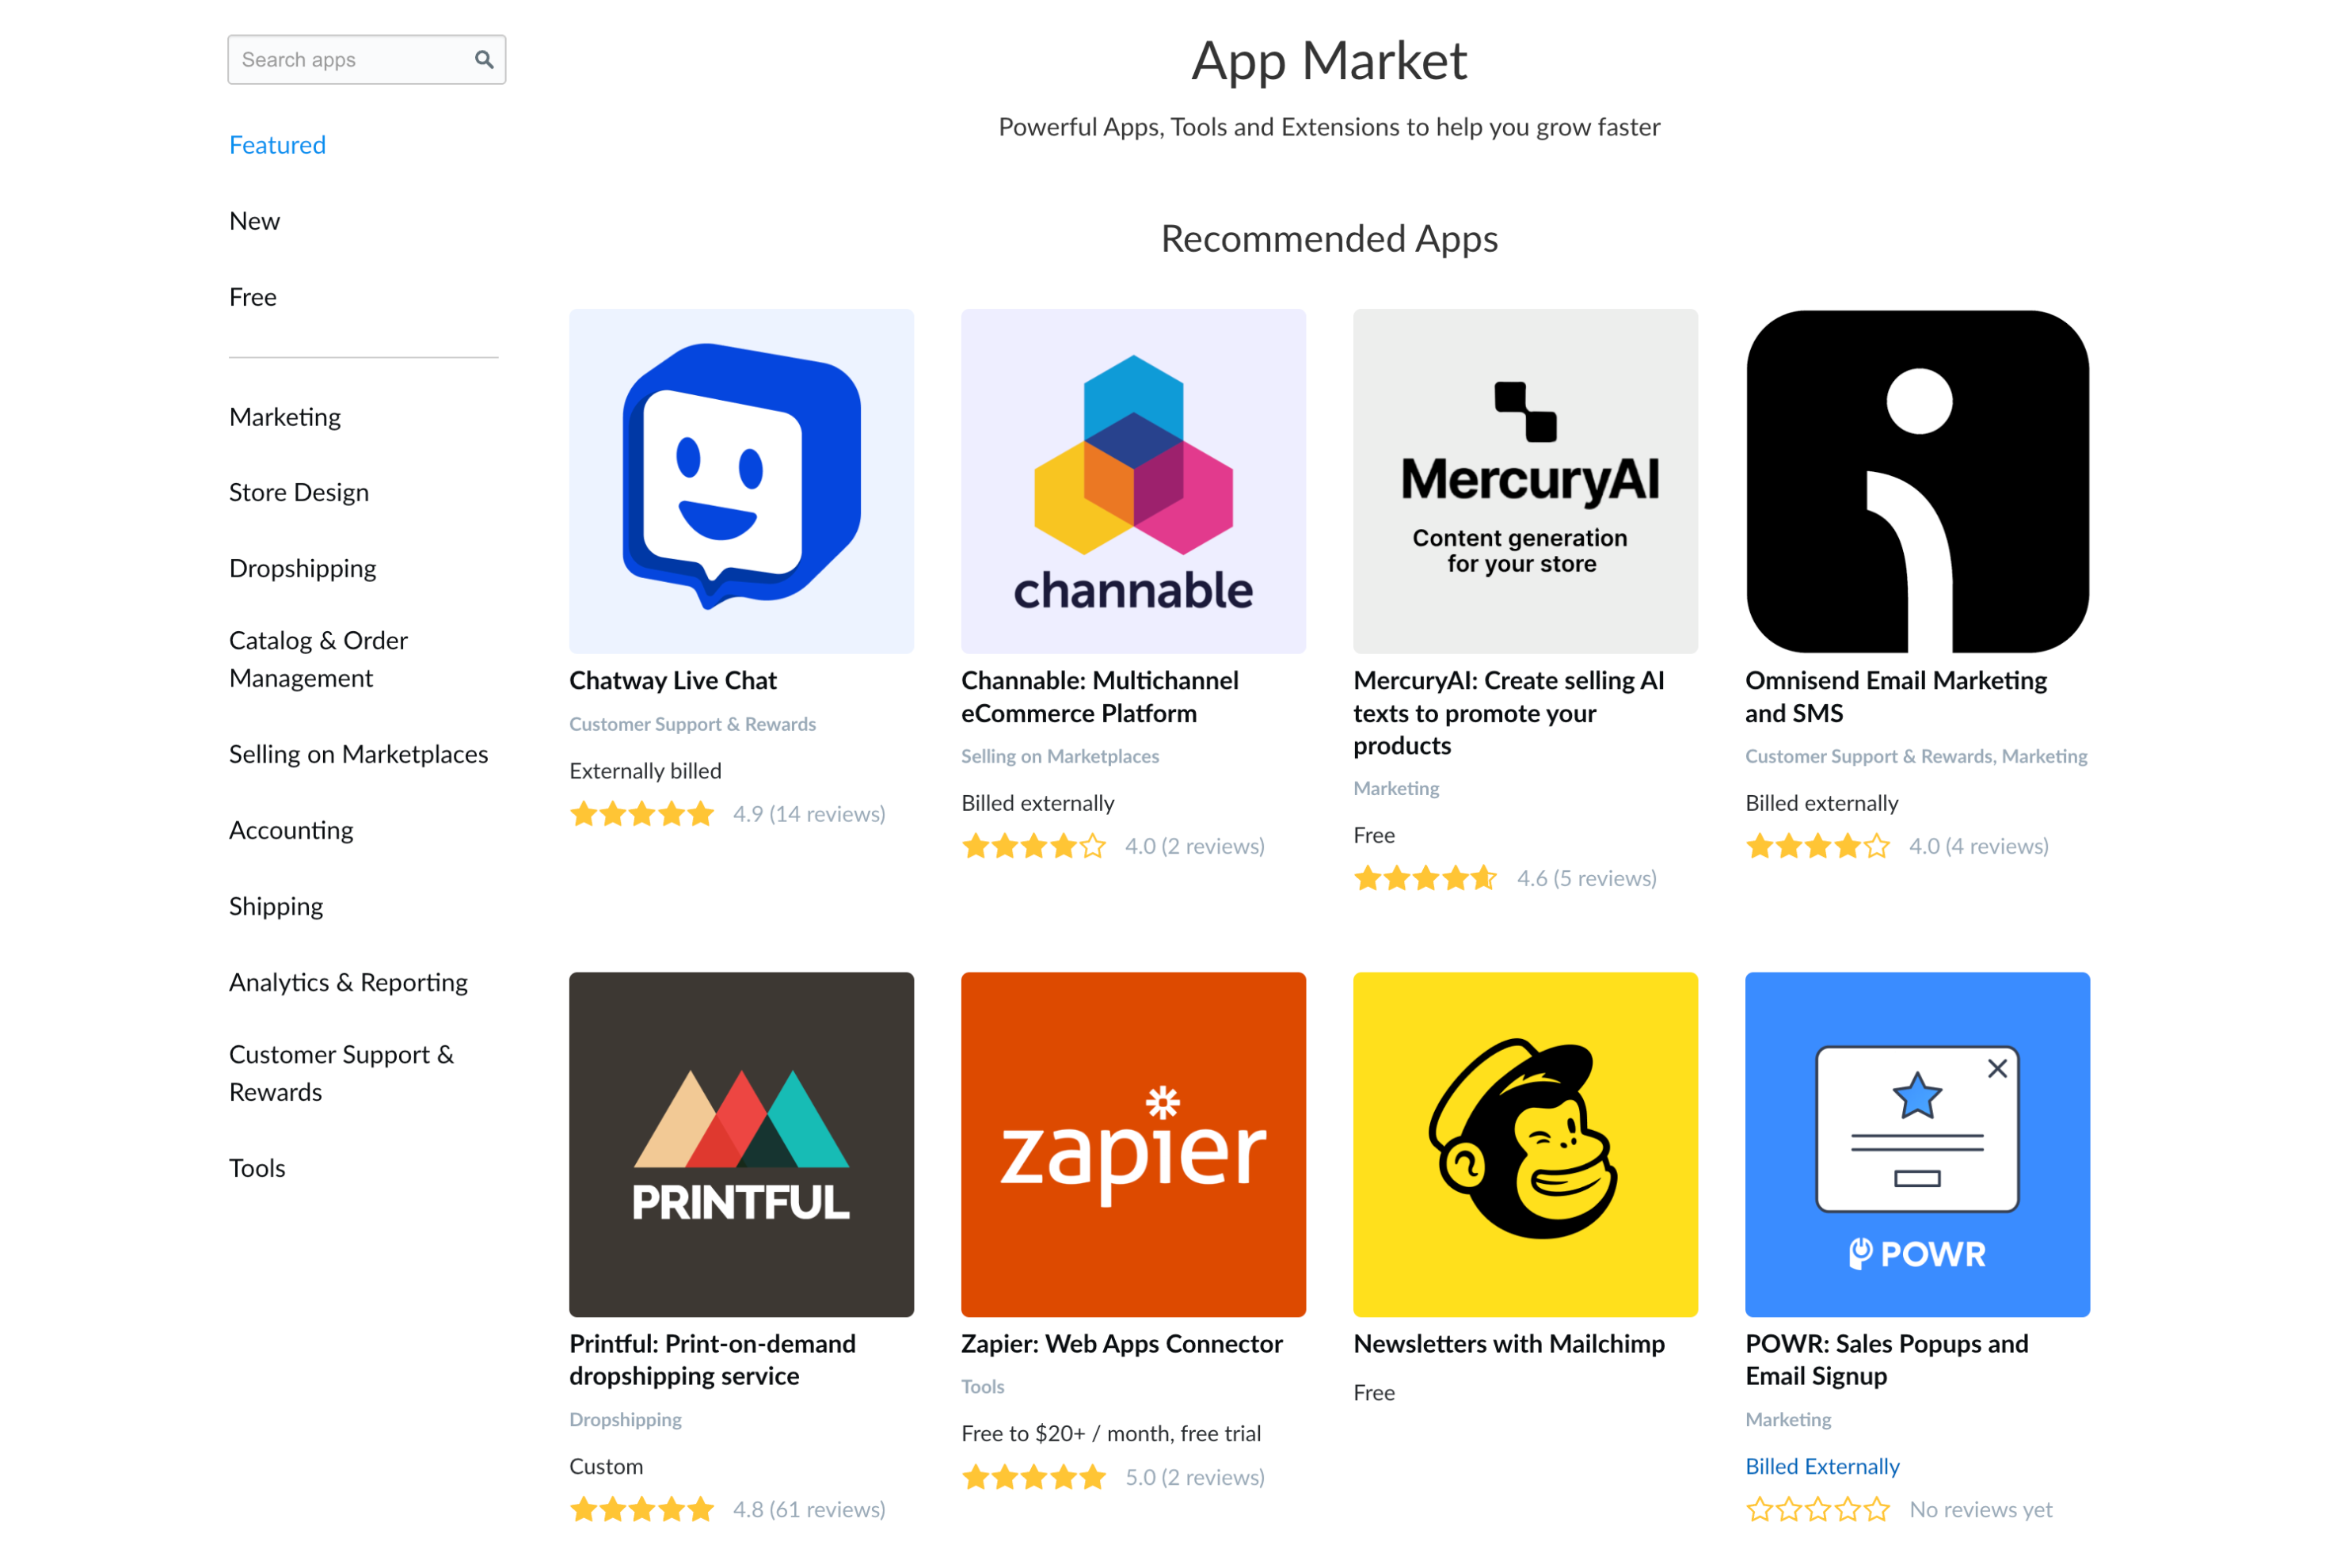Open the New apps category

coord(254,221)
